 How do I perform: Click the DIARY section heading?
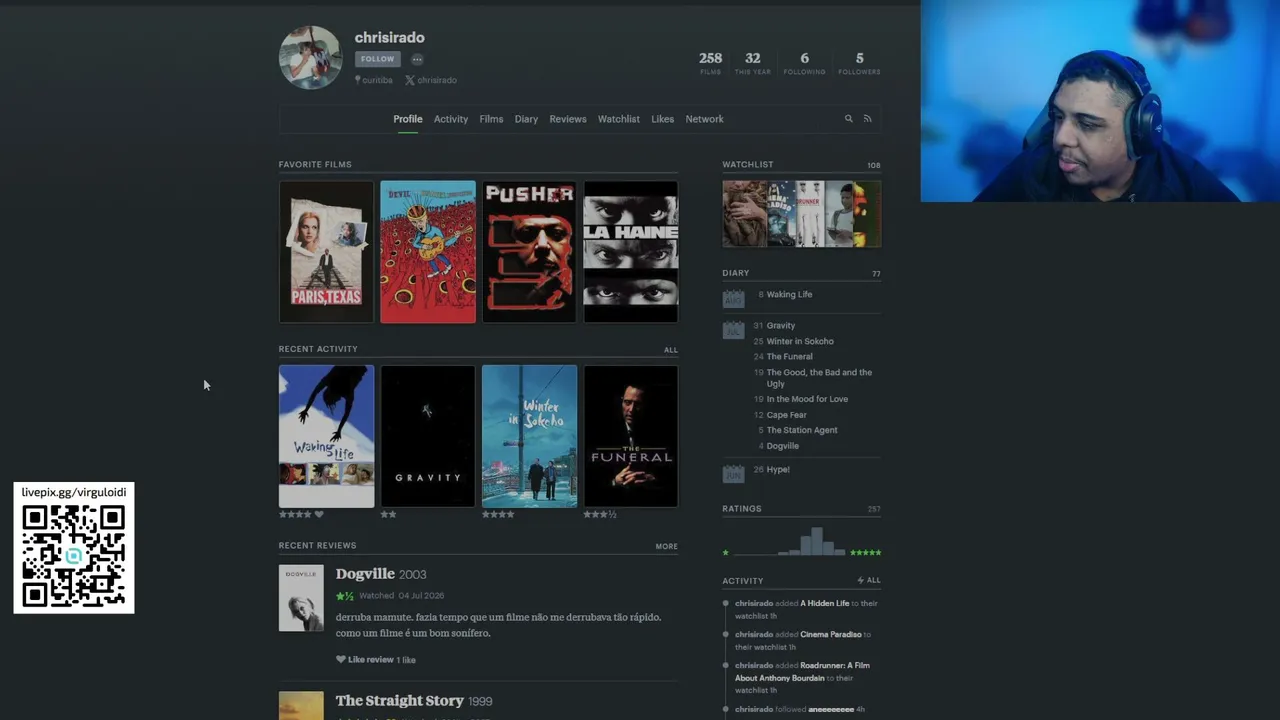[736, 273]
